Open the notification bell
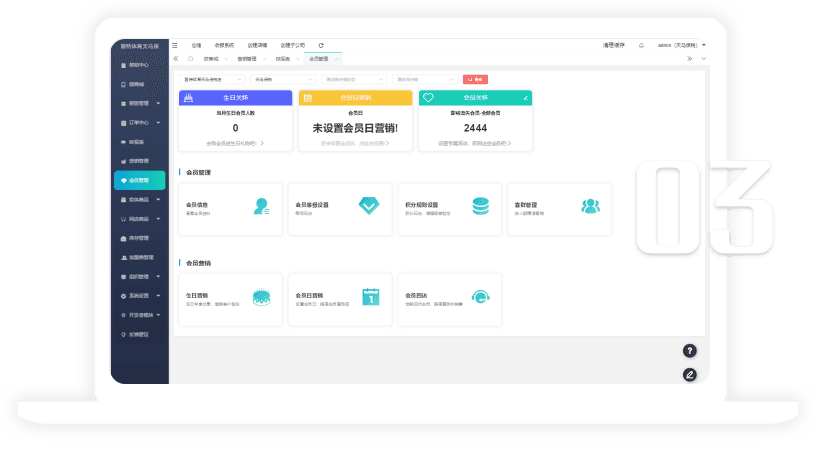The width and height of the screenshot is (816, 453). click(x=641, y=45)
